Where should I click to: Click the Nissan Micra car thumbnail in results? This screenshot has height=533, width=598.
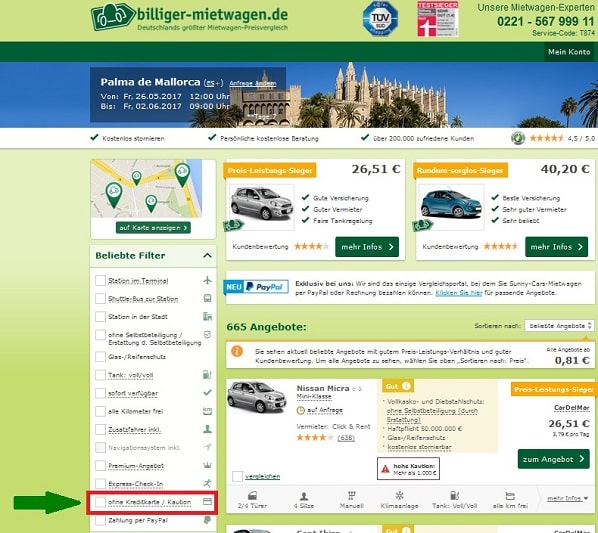pyautogui.click(x=257, y=397)
